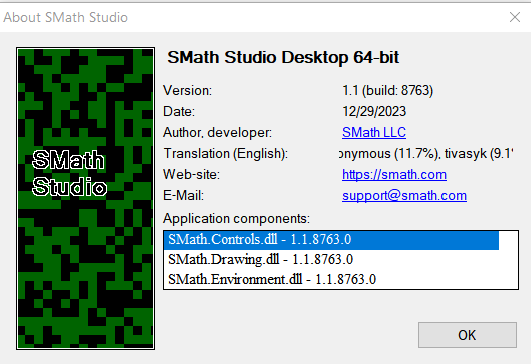This screenshot has width=531, height=364.
Task: Click the Author, developer label
Action: click(217, 132)
